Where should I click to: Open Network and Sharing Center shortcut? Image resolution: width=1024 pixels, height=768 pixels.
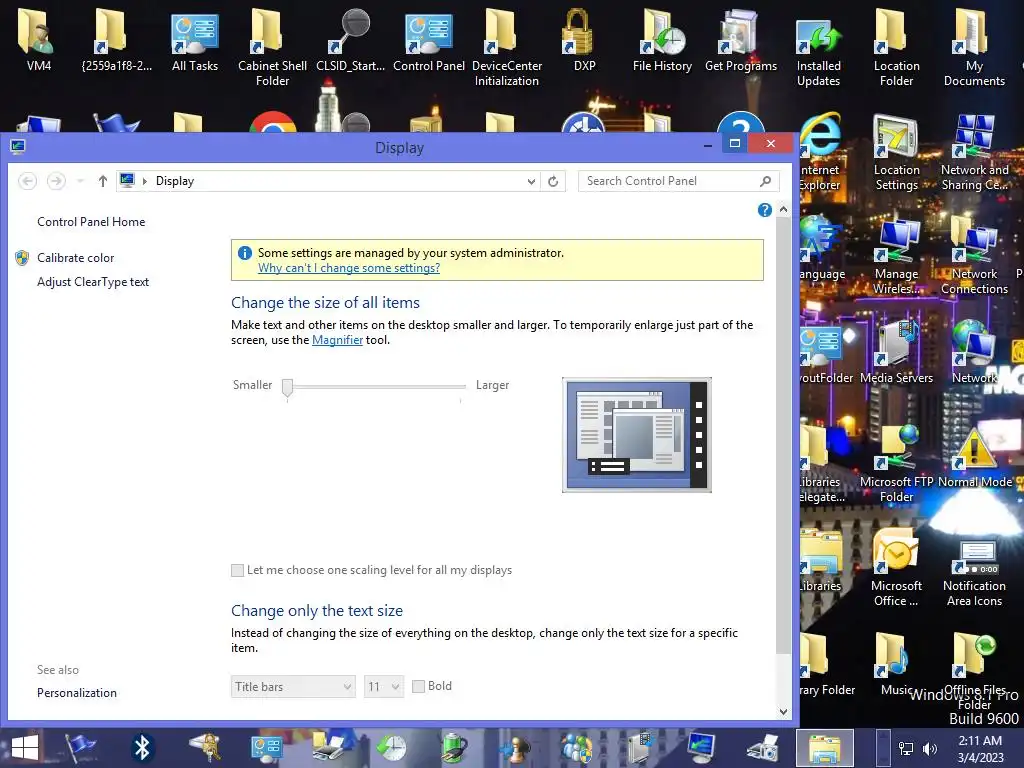974,153
